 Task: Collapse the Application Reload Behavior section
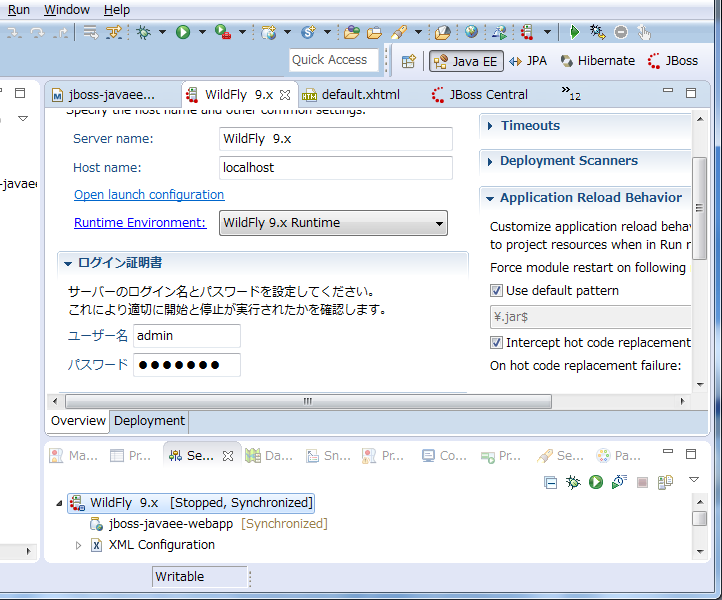[490, 198]
